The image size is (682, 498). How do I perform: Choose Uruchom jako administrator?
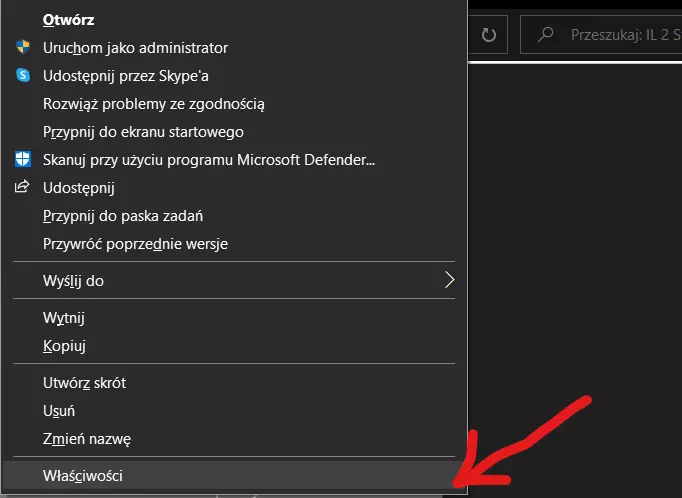[135, 47]
